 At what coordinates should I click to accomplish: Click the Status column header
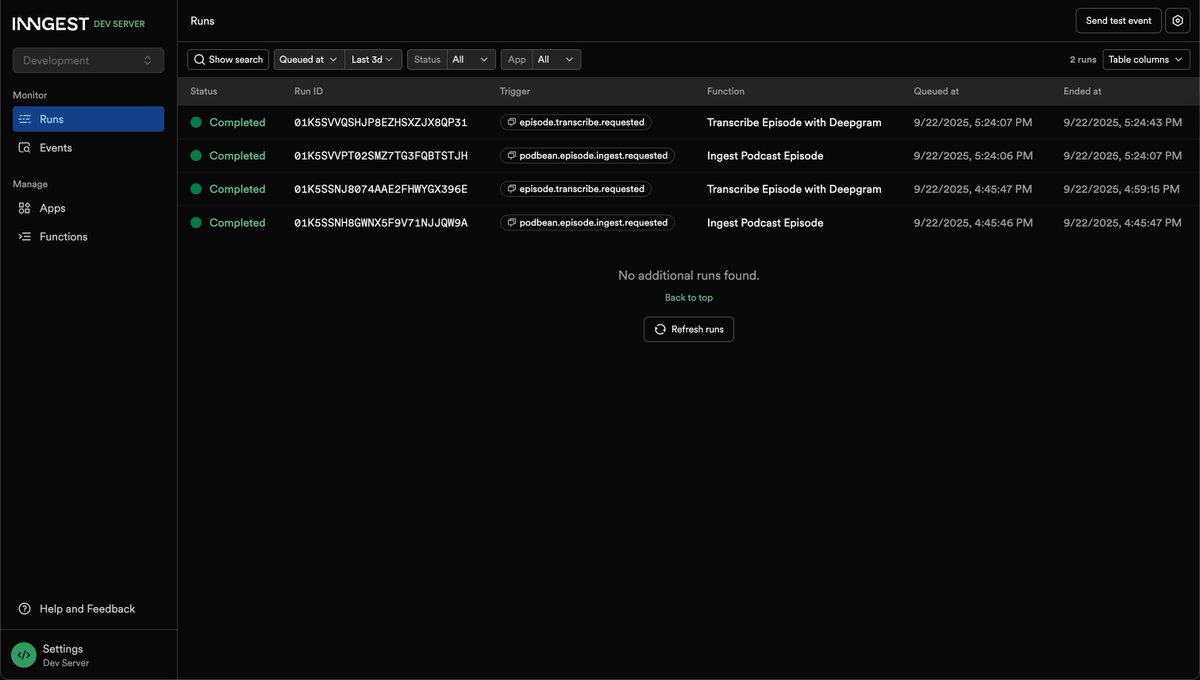pyautogui.click(x=204, y=91)
